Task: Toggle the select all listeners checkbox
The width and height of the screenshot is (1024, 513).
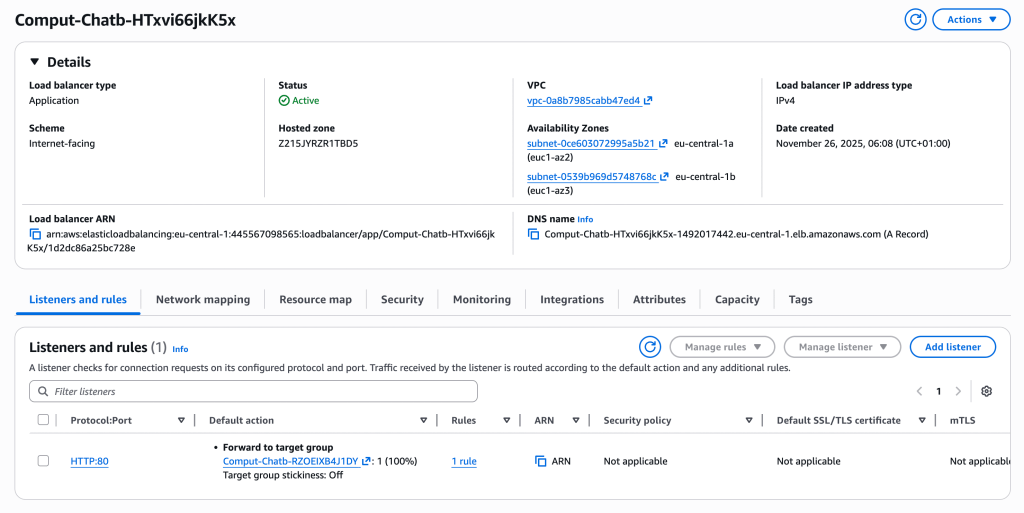Action: tap(43, 420)
